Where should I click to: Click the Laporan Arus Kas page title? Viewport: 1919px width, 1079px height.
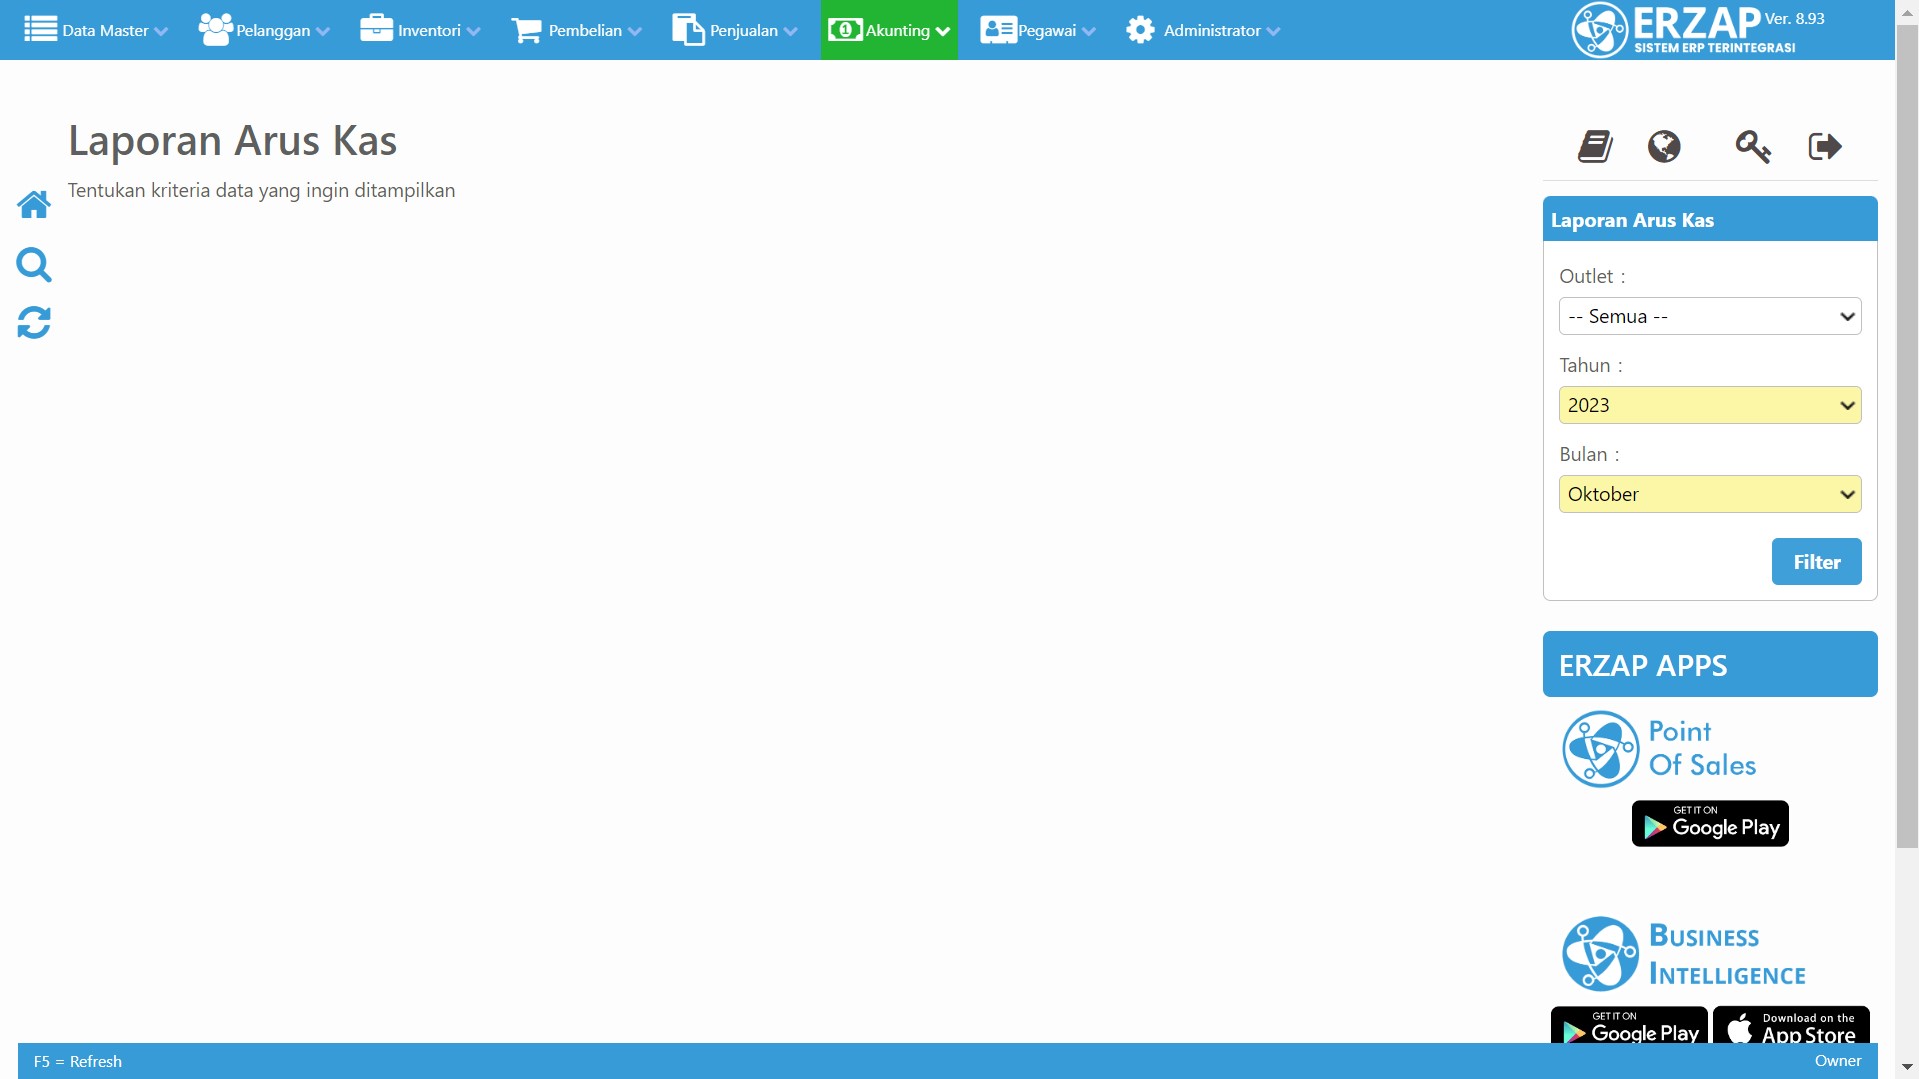click(x=232, y=141)
